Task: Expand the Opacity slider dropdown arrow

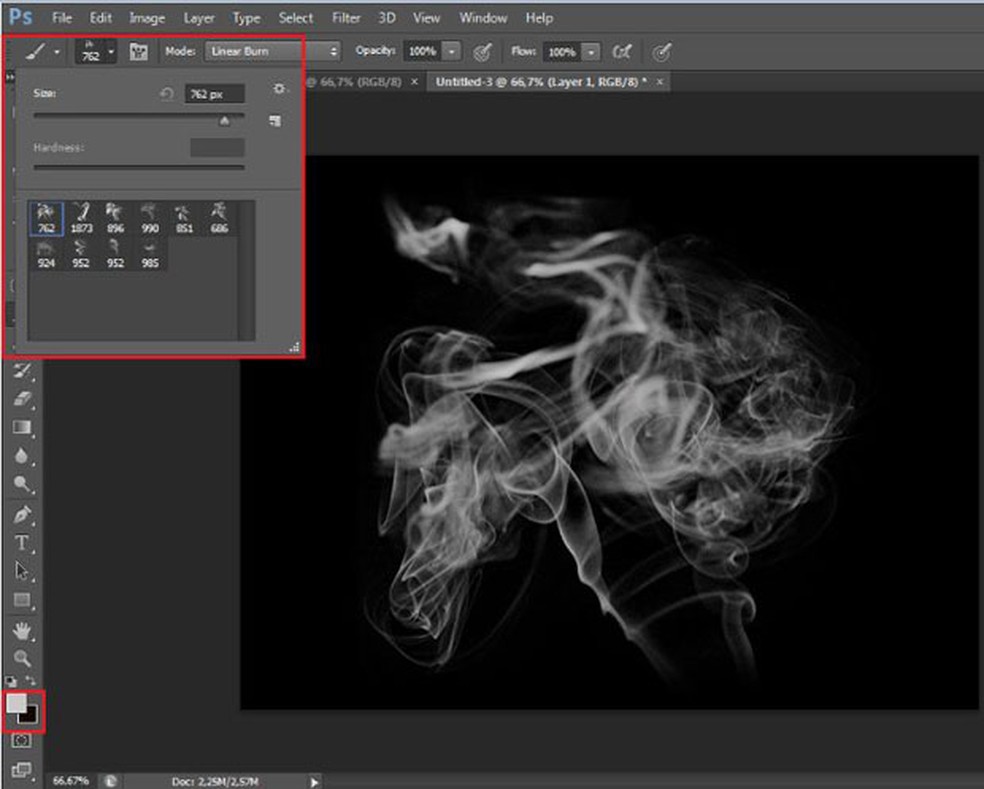Action: [452, 51]
